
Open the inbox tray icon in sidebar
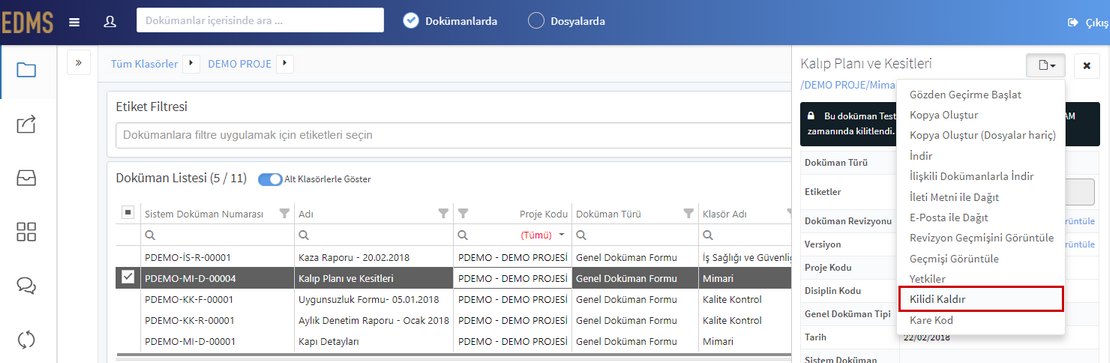(26, 178)
